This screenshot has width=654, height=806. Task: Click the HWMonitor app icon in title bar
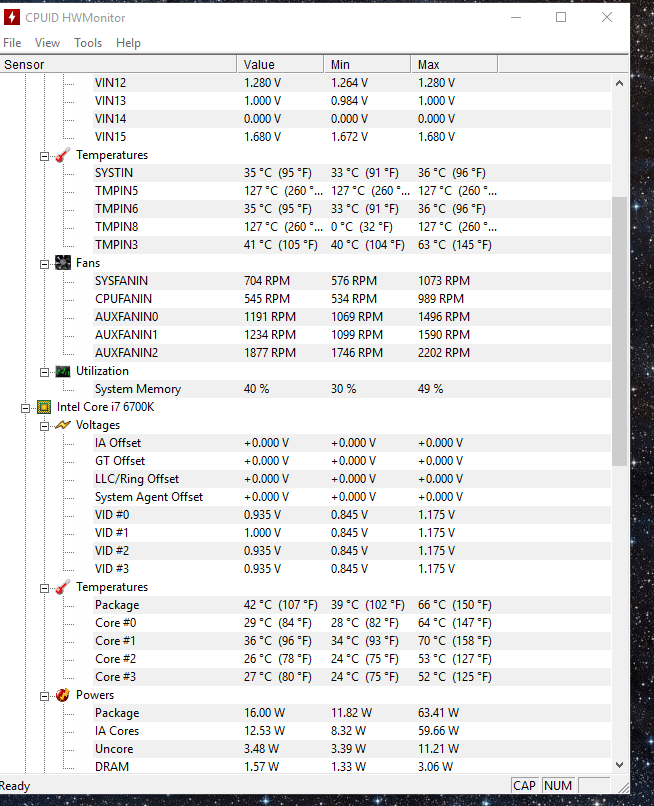click(x=13, y=17)
